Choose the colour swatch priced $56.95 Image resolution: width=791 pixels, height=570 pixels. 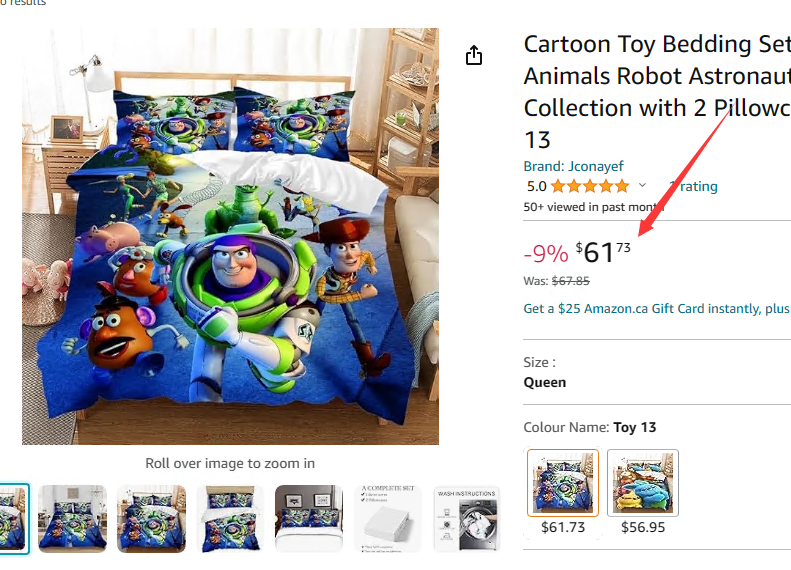(x=643, y=483)
